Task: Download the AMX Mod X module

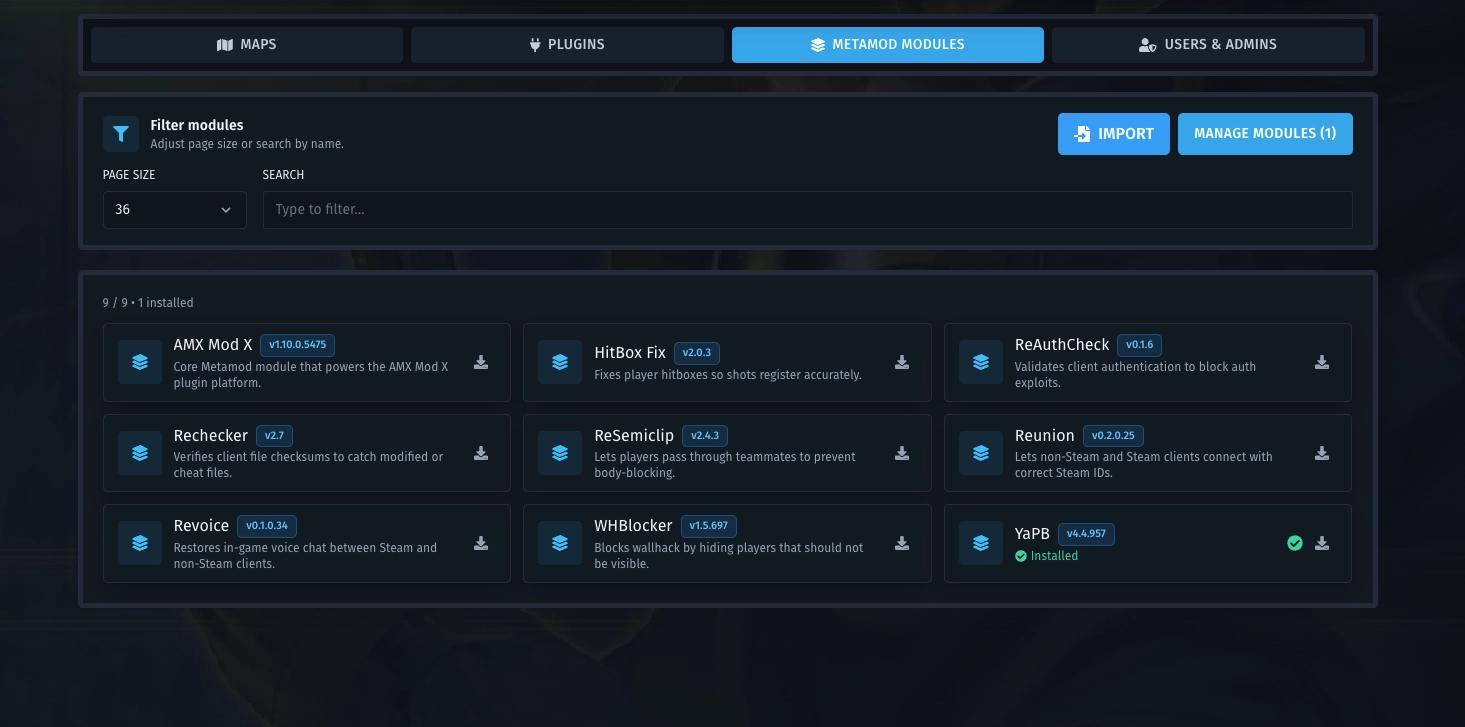Action: coord(481,362)
